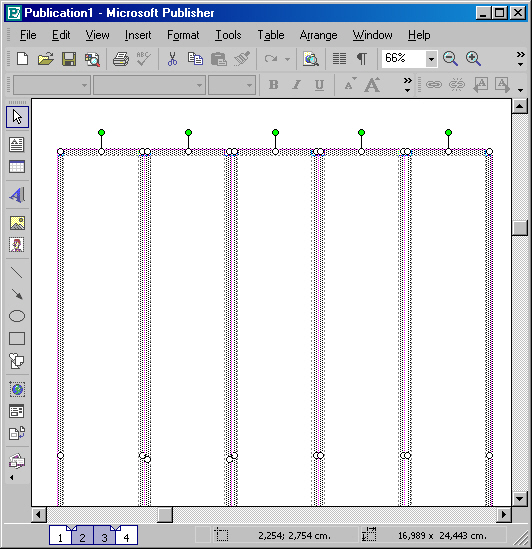The width and height of the screenshot is (532, 549).
Task: Expand the 66% zoom dropdown
Action: (431, 59)
